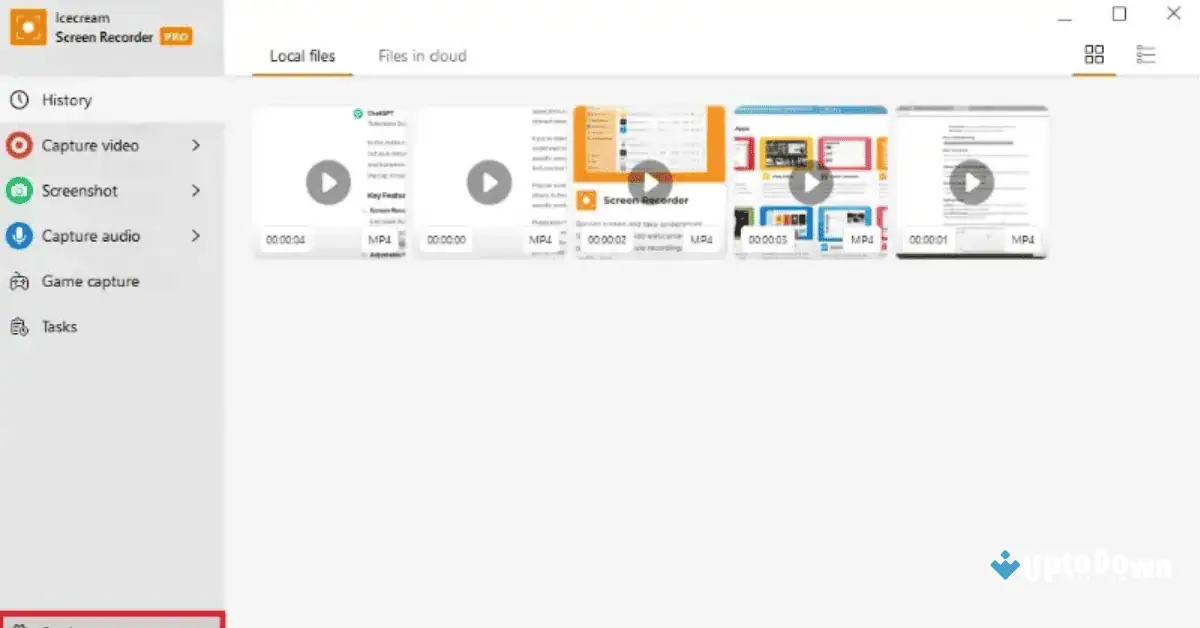
Task: Click the Icecream Screen Recorder logo
Action: coord(26,26)
